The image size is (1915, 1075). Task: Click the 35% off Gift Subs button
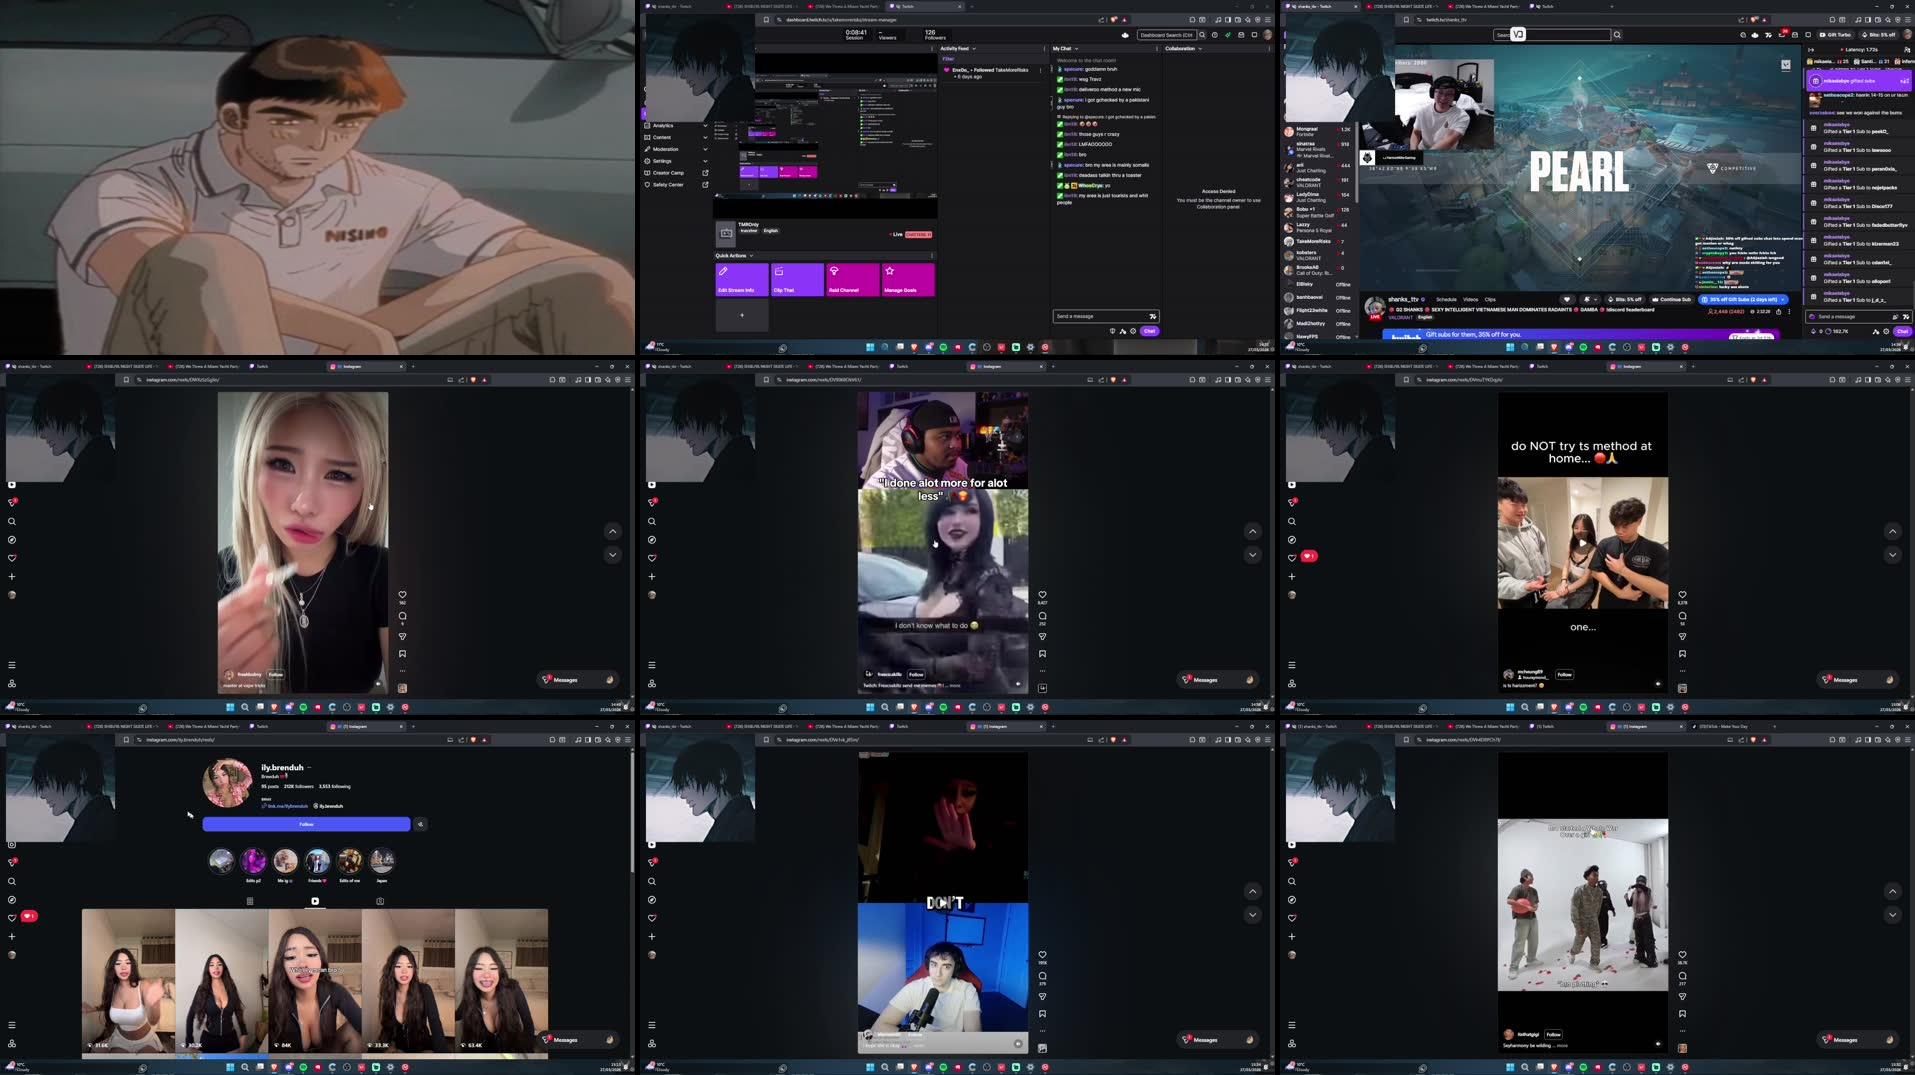pos(1744,299)
